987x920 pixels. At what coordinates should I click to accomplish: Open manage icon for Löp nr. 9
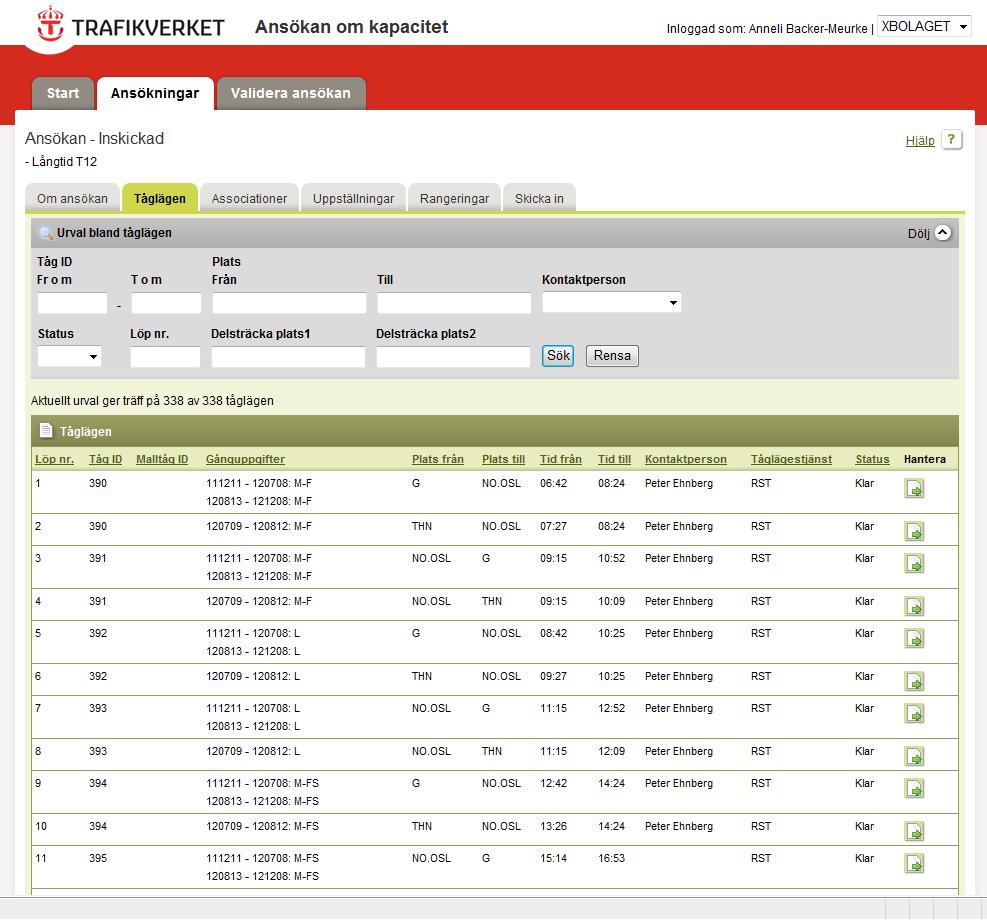tap(914, 788)
